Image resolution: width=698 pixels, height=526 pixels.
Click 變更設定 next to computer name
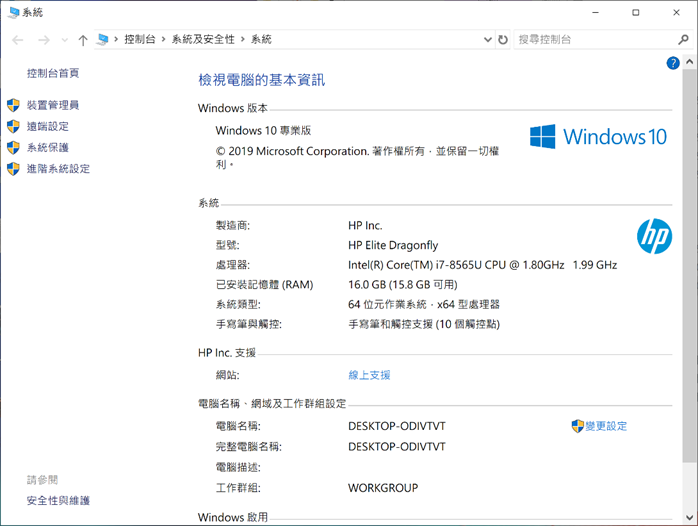pos(606,426)
